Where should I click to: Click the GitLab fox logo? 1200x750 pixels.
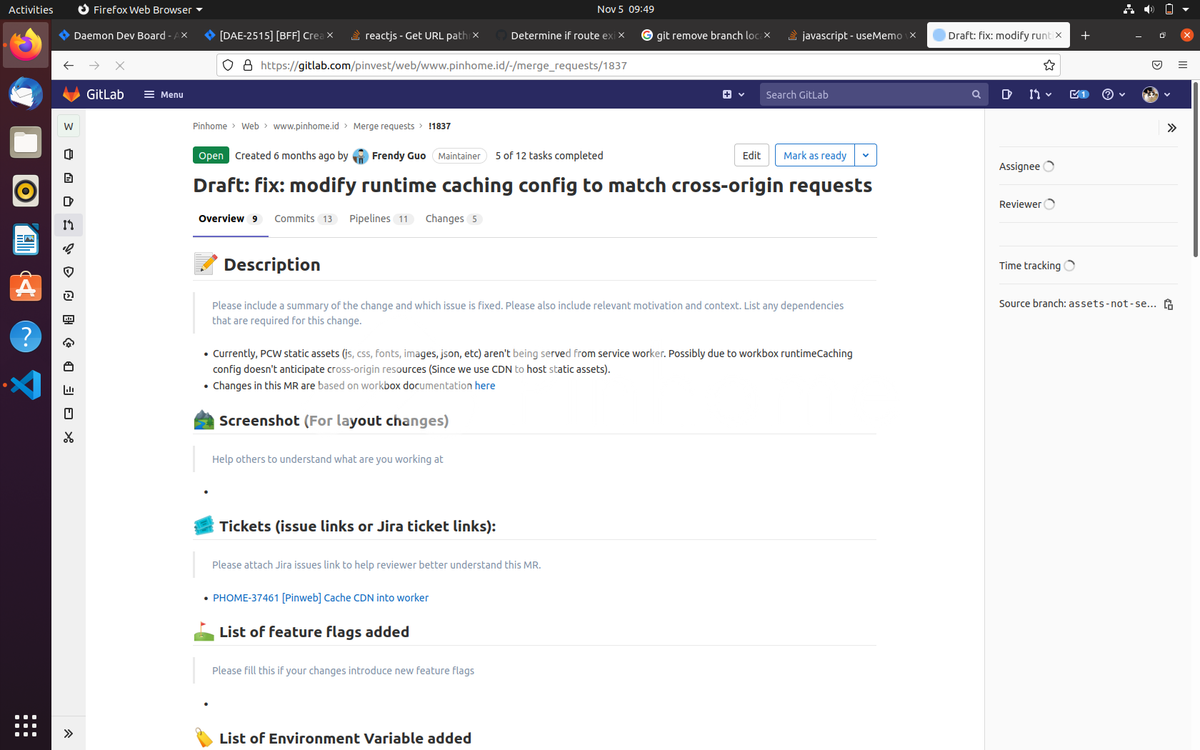click(x=72, y=94)
